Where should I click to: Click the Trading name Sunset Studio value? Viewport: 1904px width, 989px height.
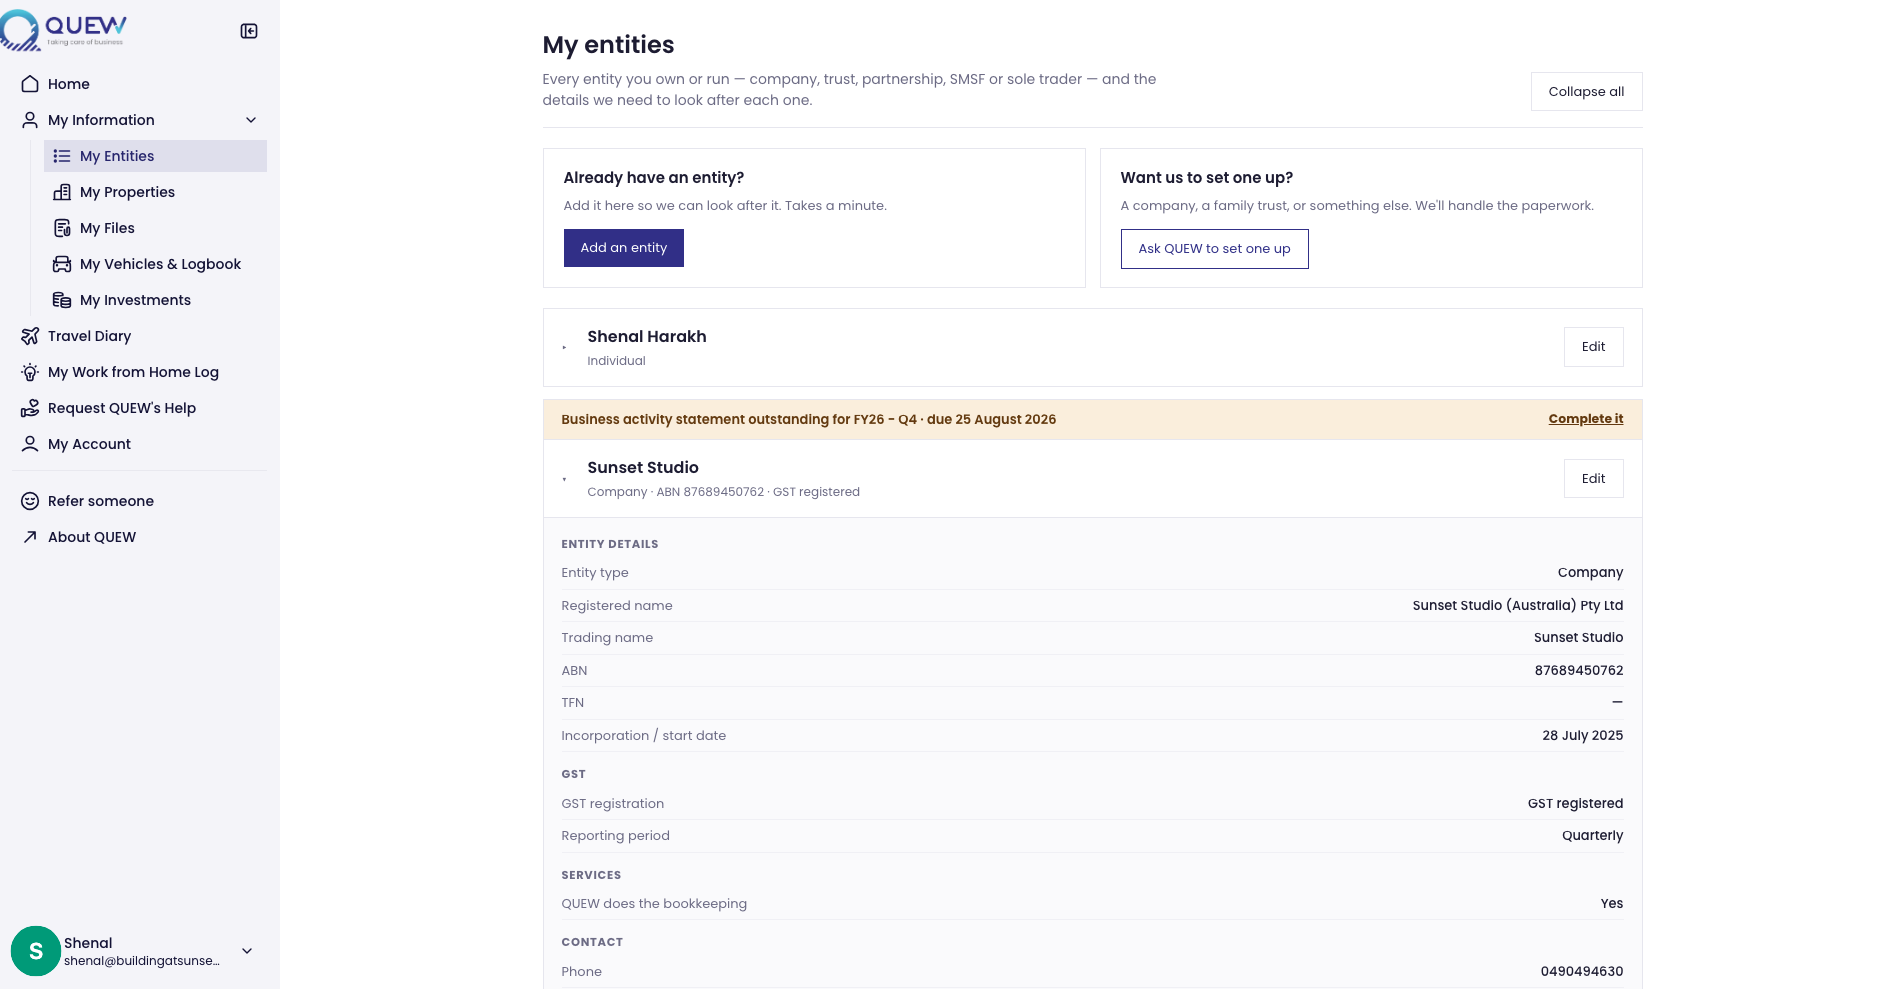1578,637
